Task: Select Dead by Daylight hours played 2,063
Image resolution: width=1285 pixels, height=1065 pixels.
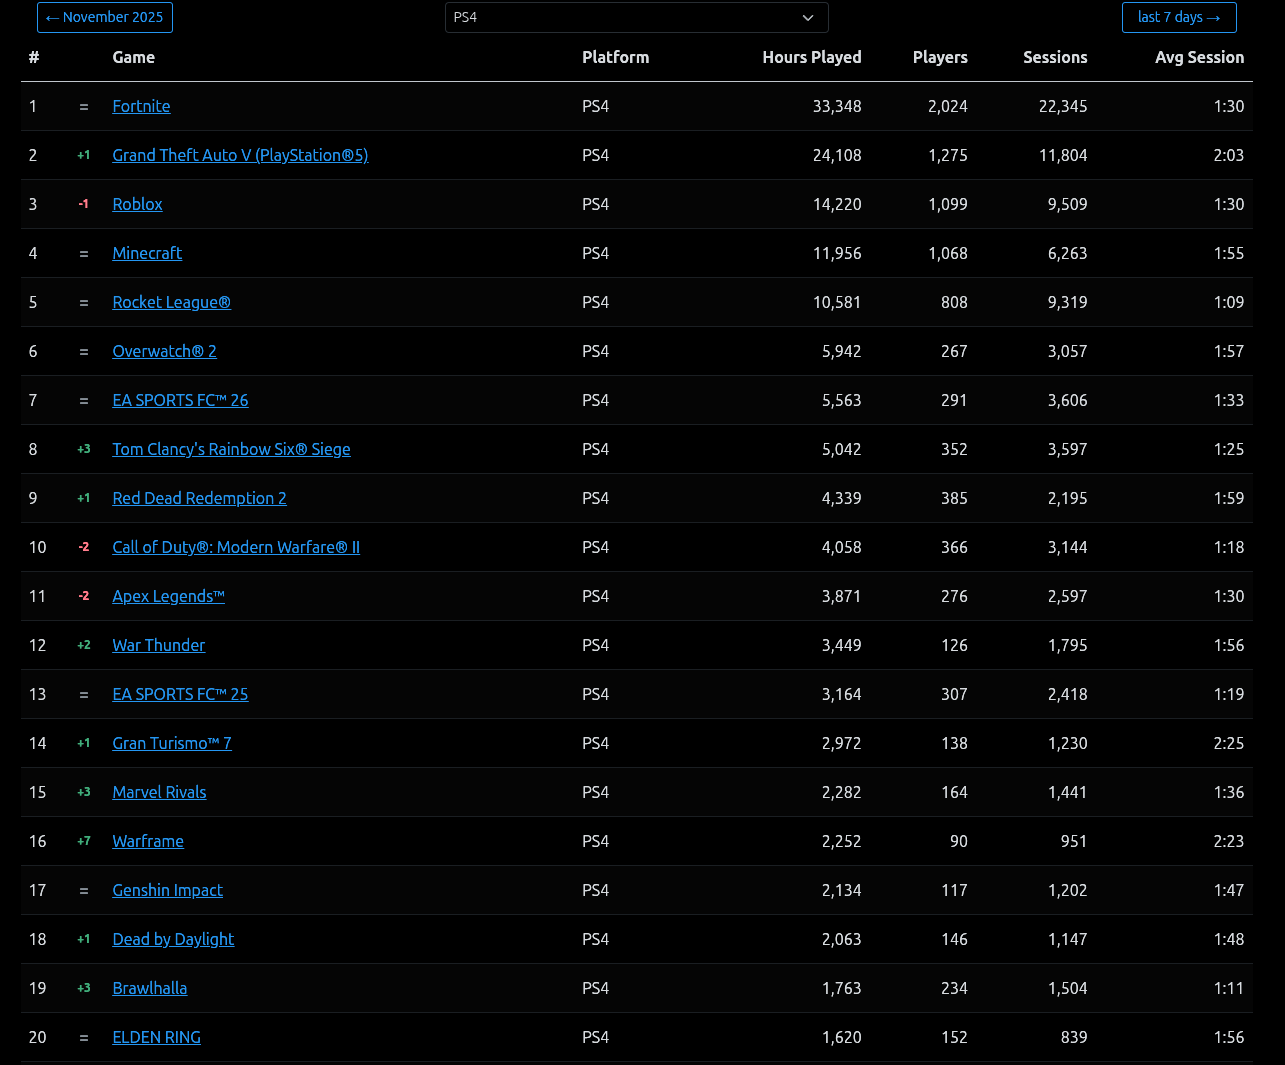Action: [x=841, y=939]
